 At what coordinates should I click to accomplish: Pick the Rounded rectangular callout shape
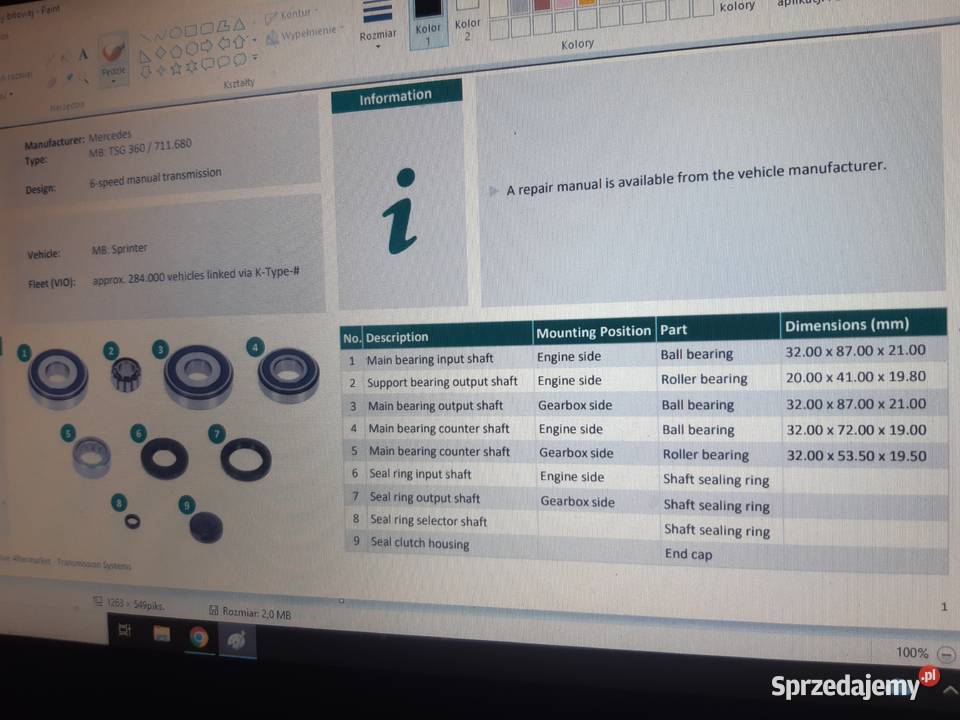coord(208,64)
